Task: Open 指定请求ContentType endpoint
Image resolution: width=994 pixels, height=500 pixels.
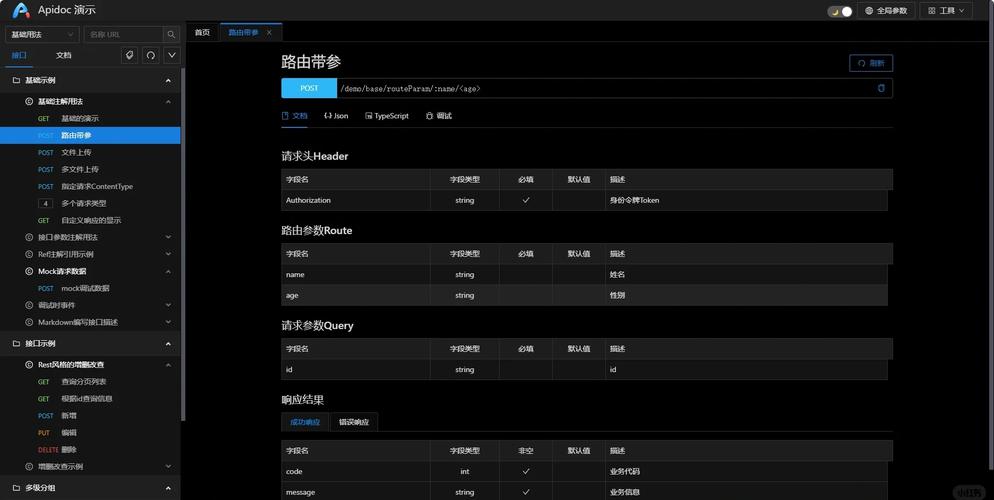Action: (x=90, y=186)
